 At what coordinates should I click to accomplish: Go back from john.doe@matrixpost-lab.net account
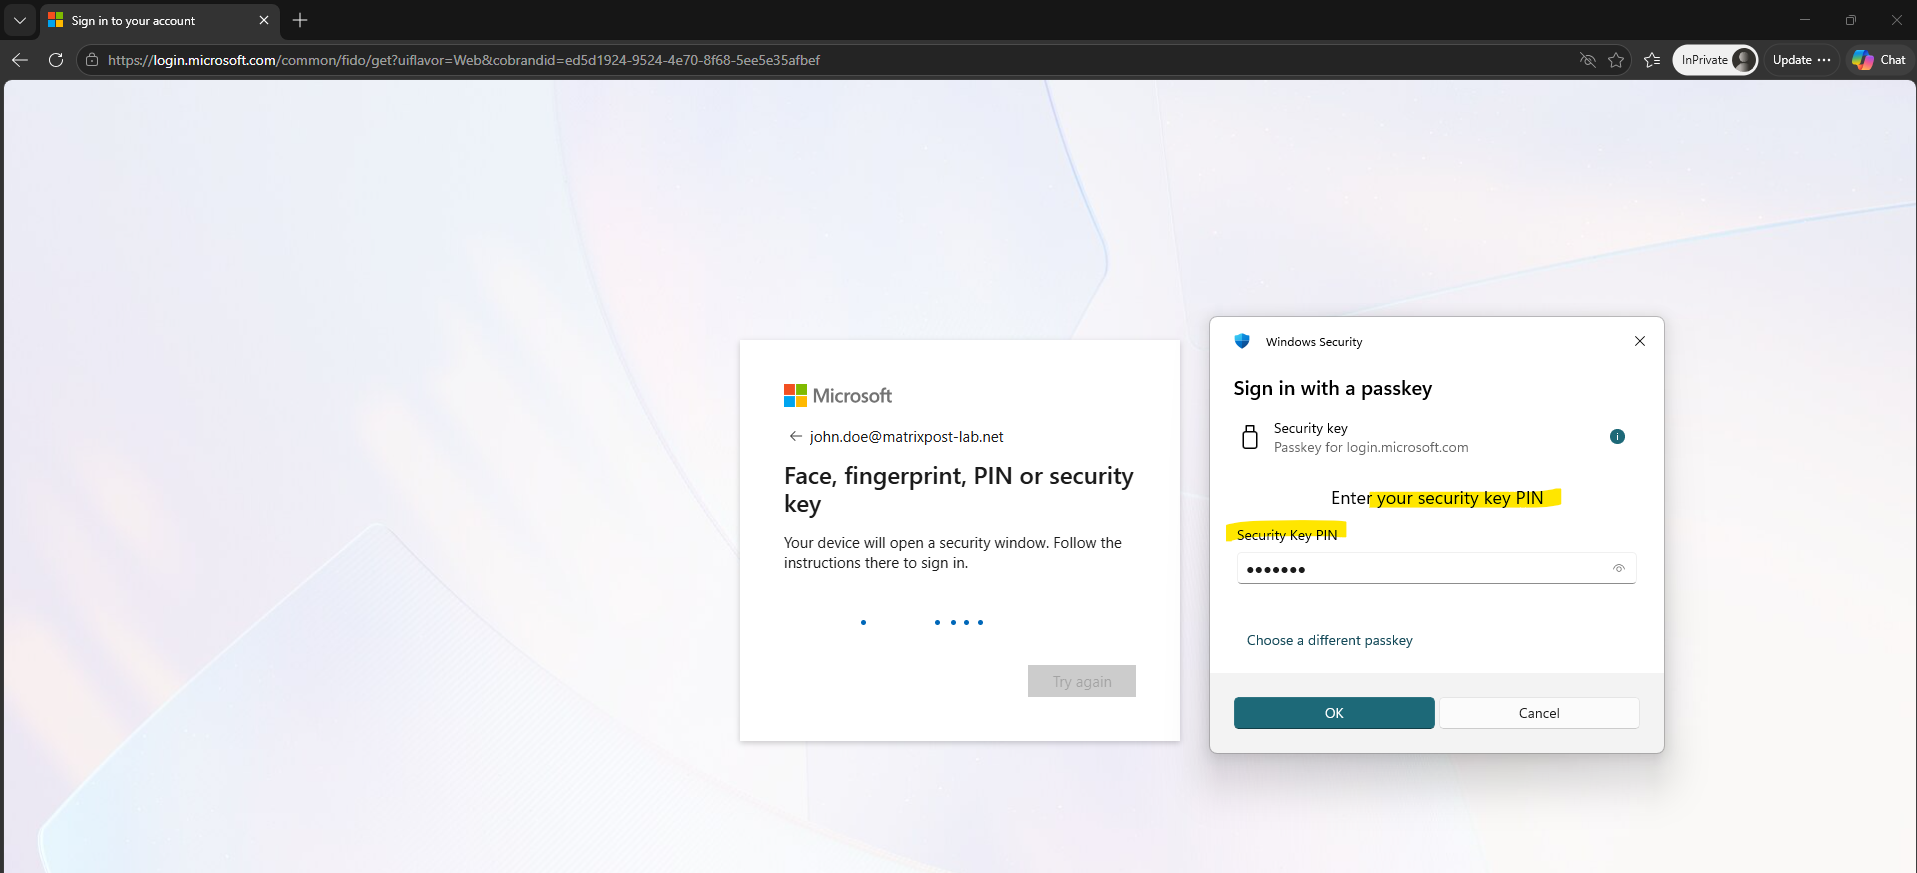coord(796,437)
